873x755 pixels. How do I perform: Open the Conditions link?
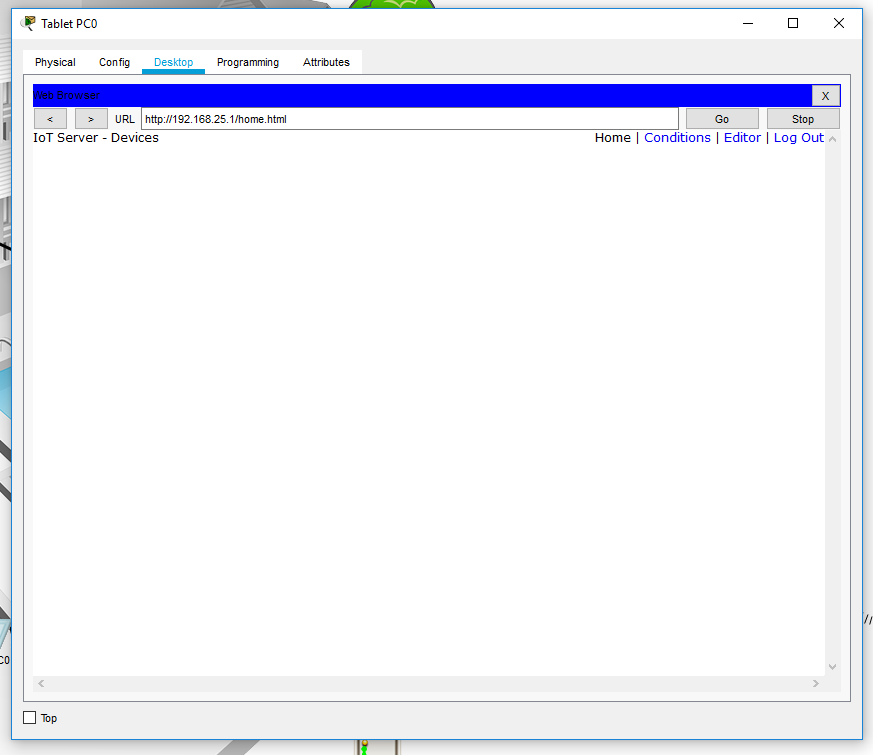[677, 138]
